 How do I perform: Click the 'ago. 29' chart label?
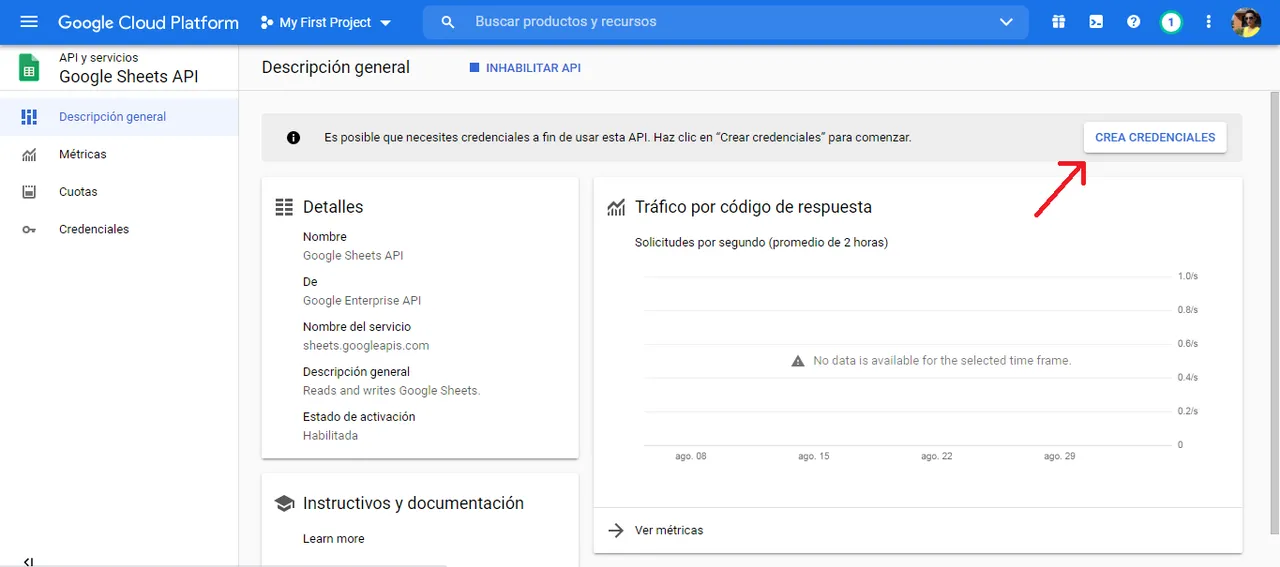coord(1060,456)
